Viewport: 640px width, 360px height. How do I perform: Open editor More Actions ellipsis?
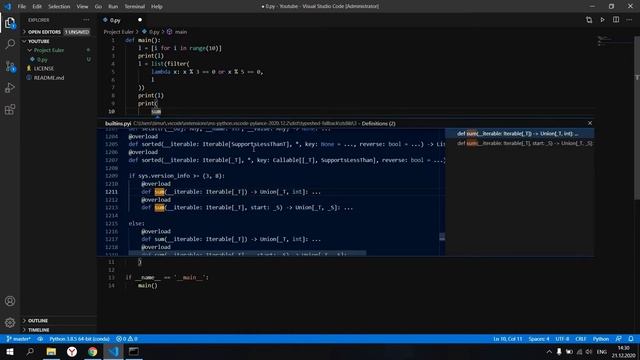[x=629, y=20]
